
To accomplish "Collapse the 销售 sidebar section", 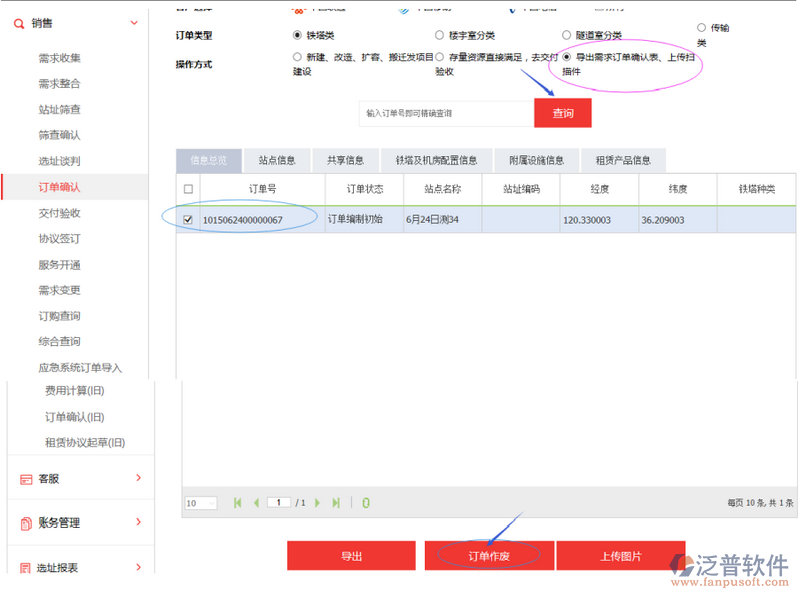I will click(137, 23).
